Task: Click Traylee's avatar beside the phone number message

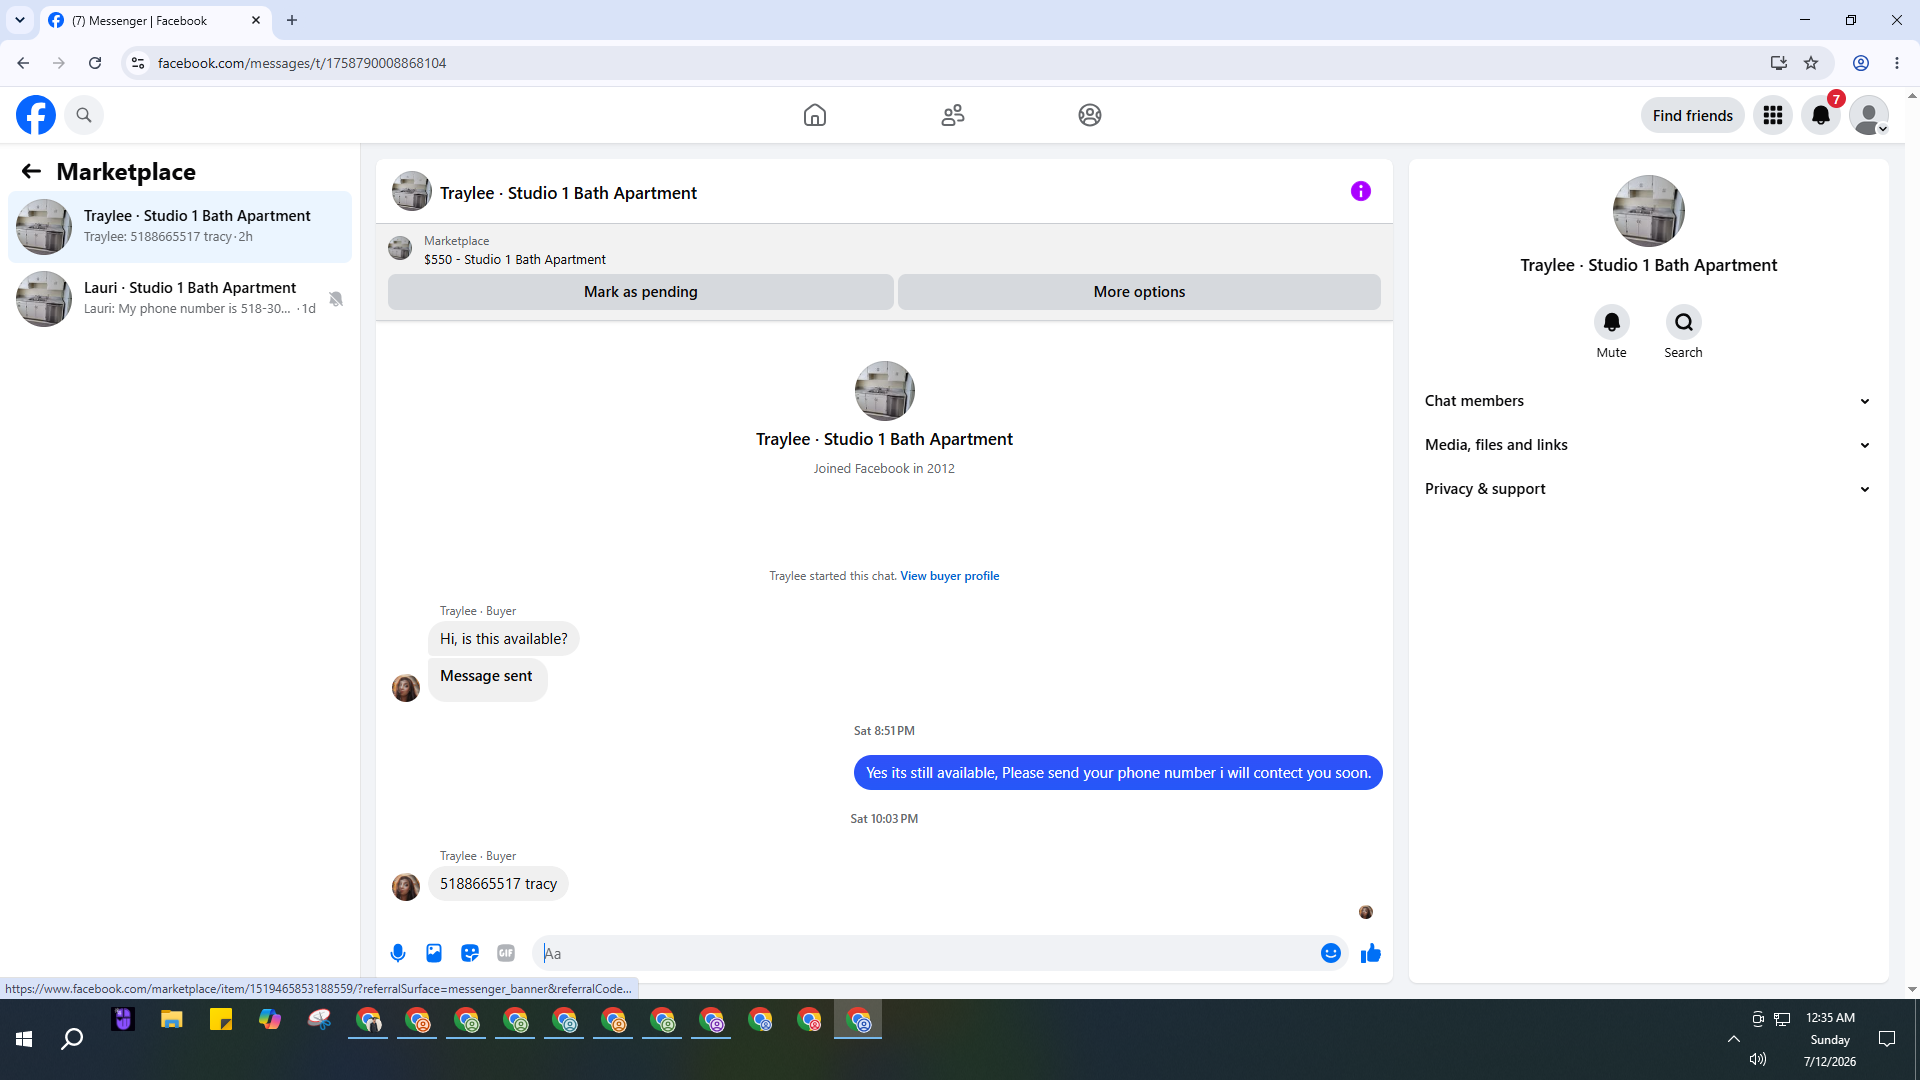Action: [x=406, y=887]
